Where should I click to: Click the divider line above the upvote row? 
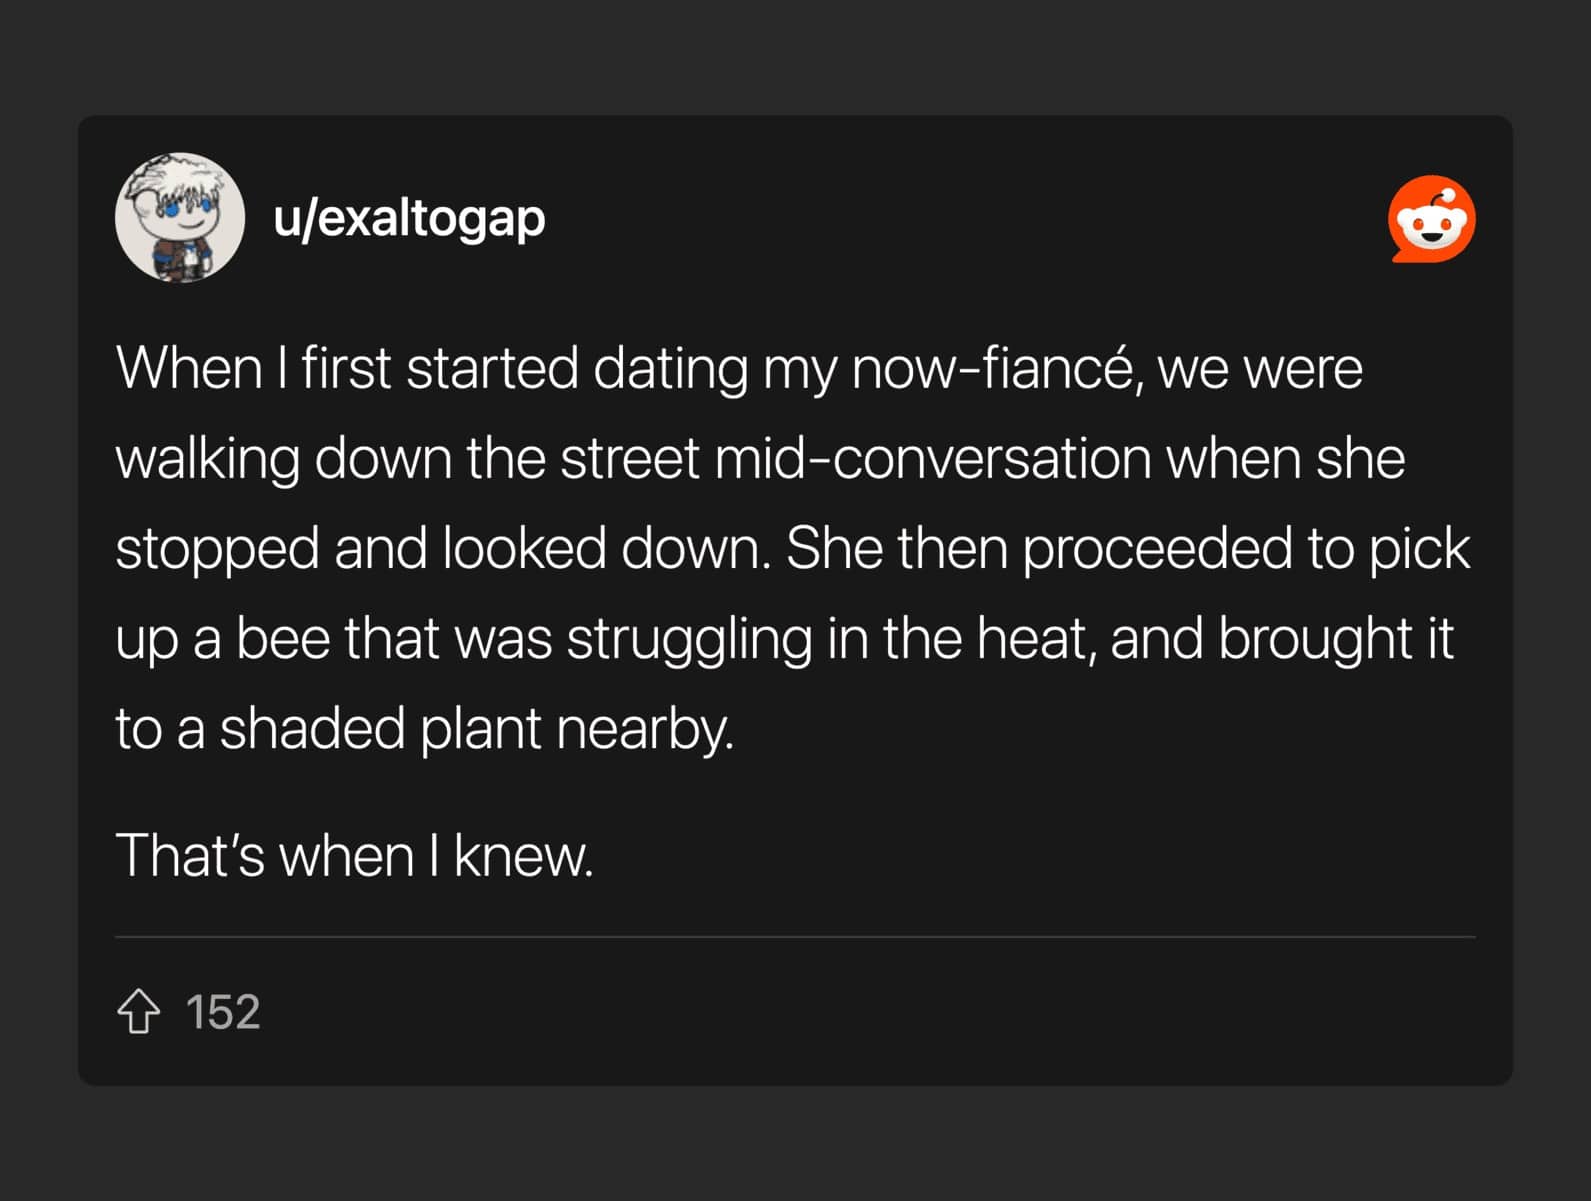795,936
